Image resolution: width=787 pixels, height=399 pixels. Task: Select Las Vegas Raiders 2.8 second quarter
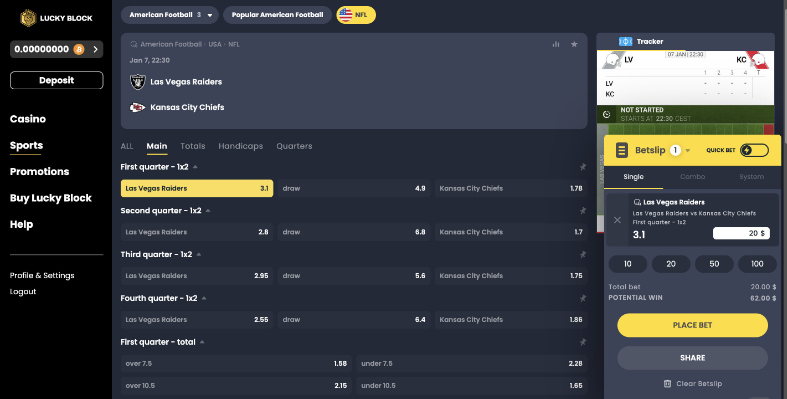(197, 232)
